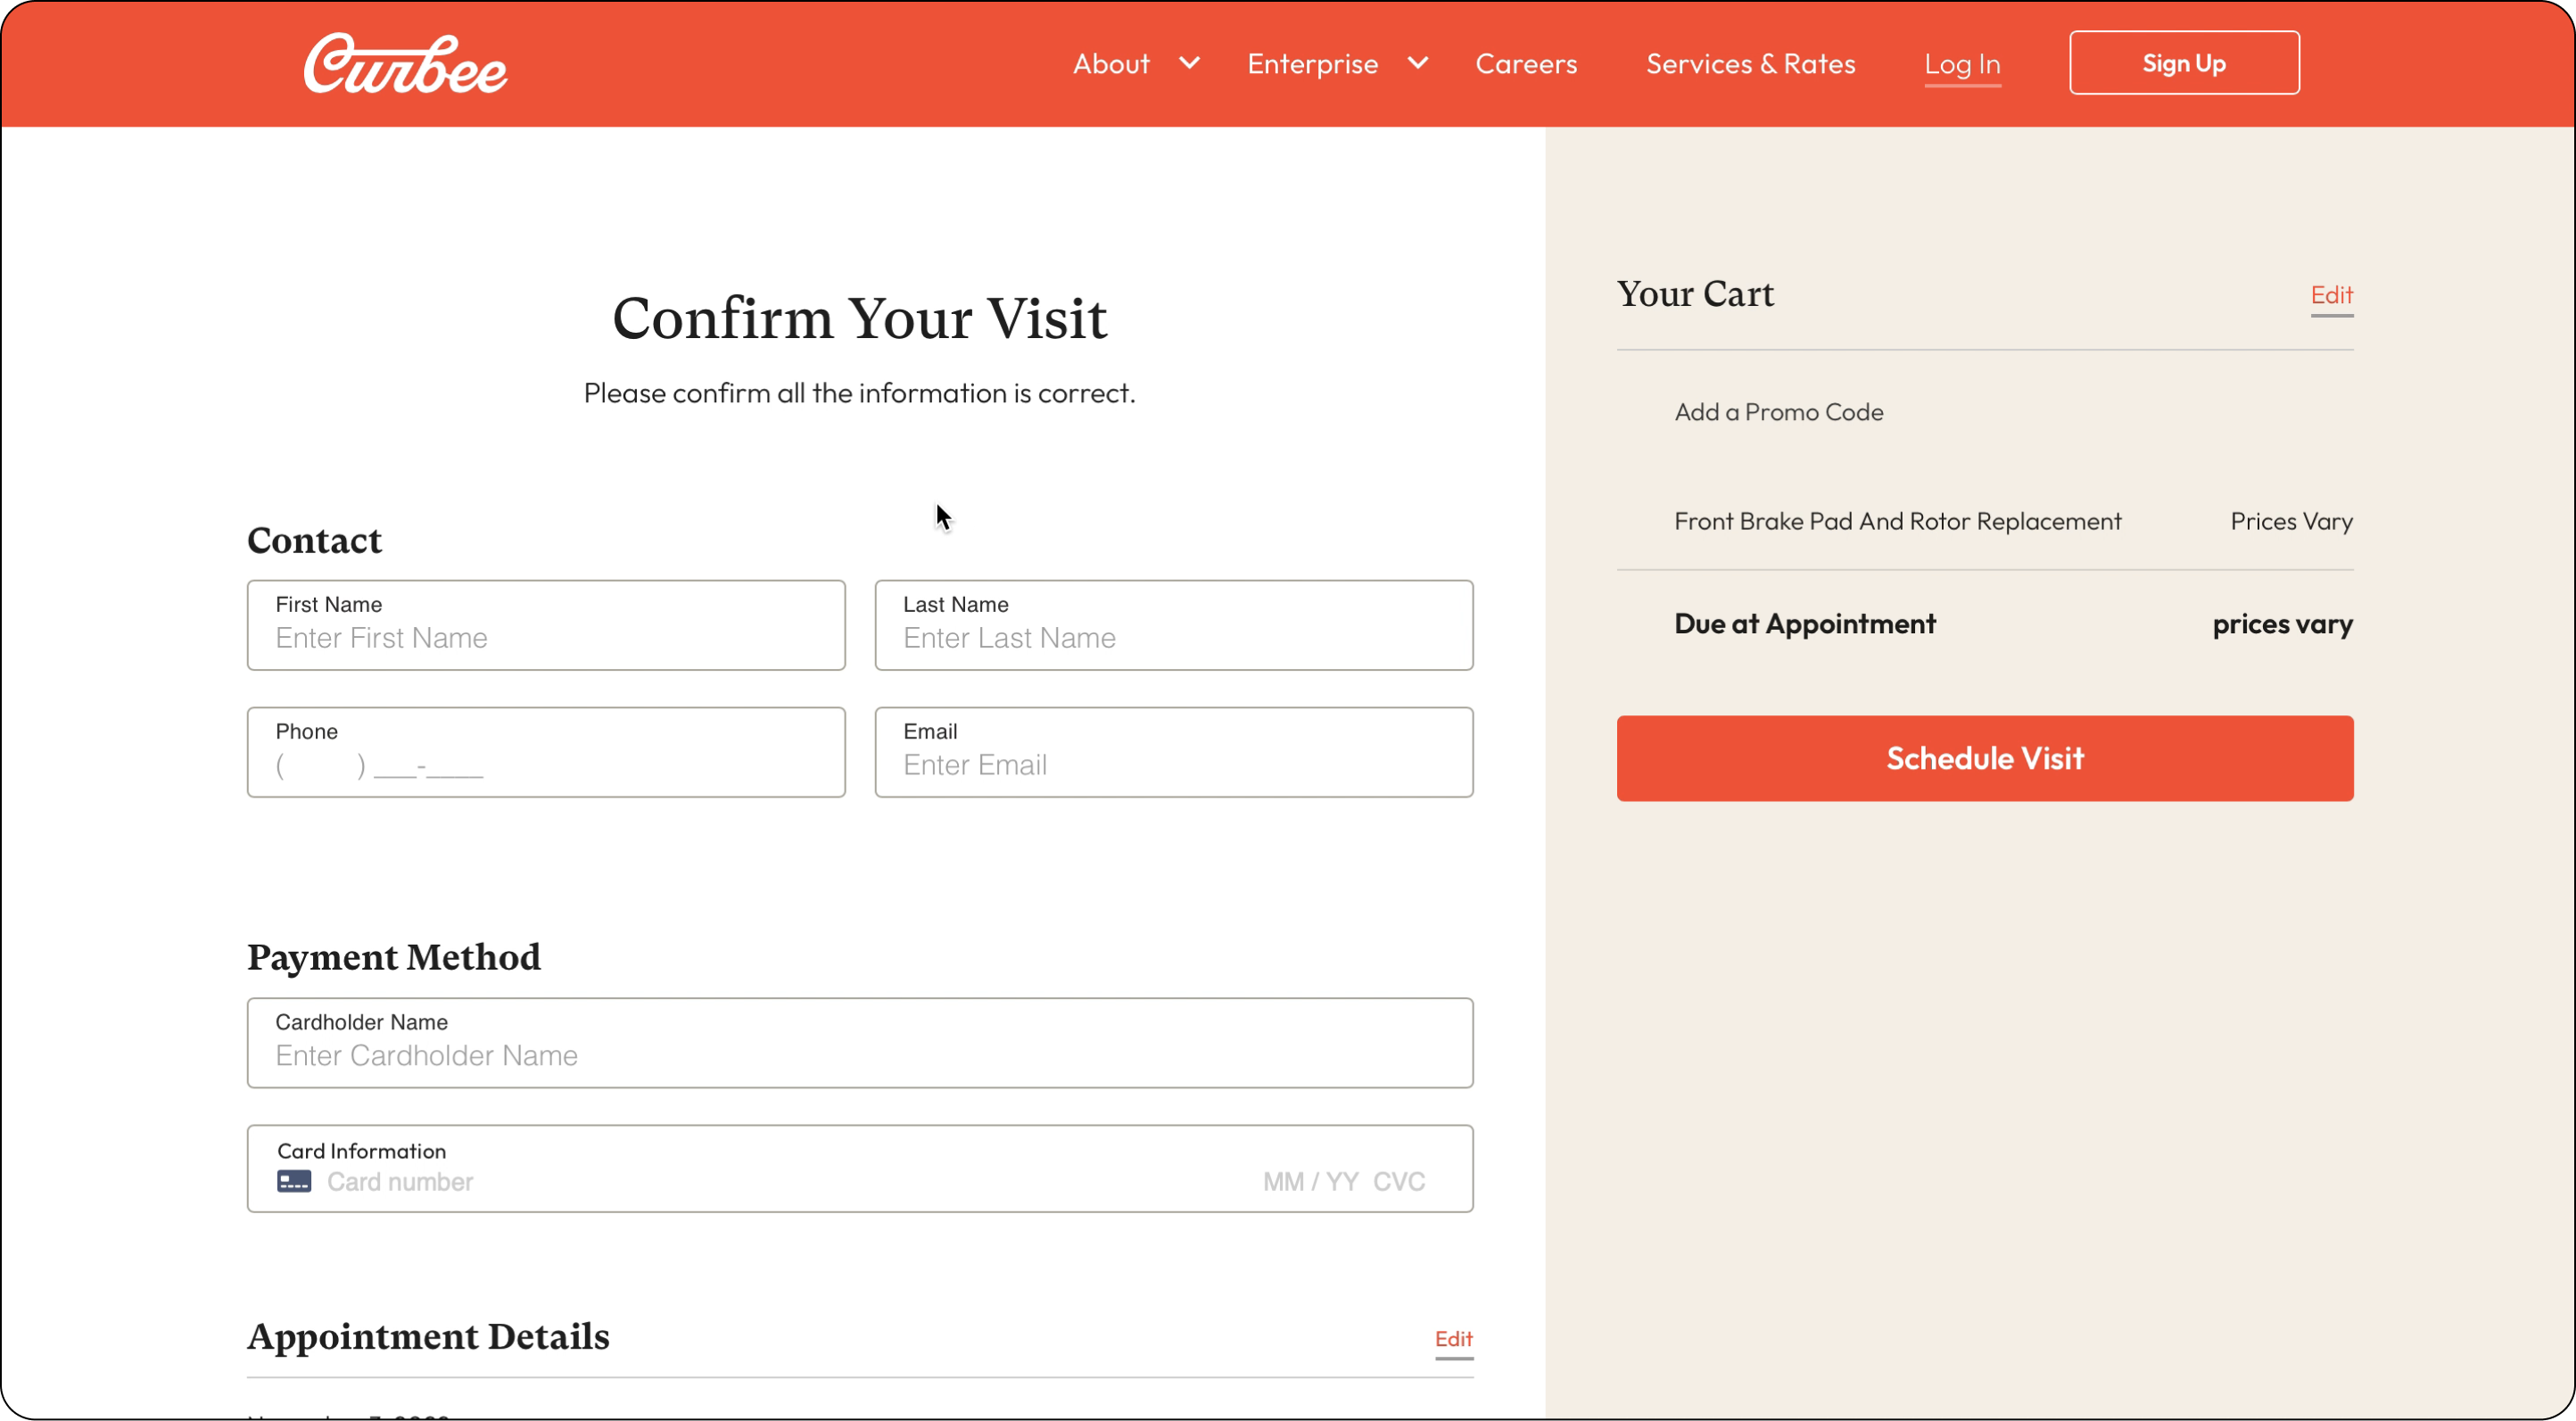Screen dimensions: 2576x1421
Task: Go to the Careers page
Action: (x=1526, y=63)
